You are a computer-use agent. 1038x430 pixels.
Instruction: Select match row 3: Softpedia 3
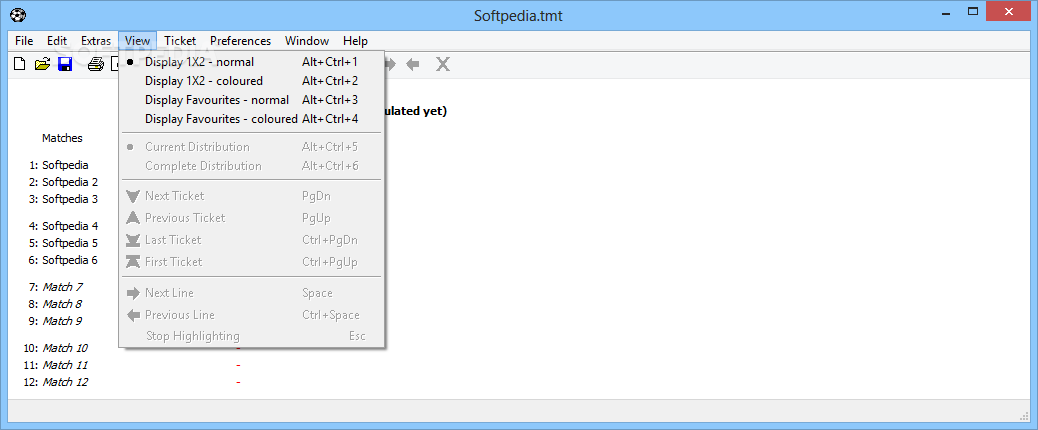64,199
